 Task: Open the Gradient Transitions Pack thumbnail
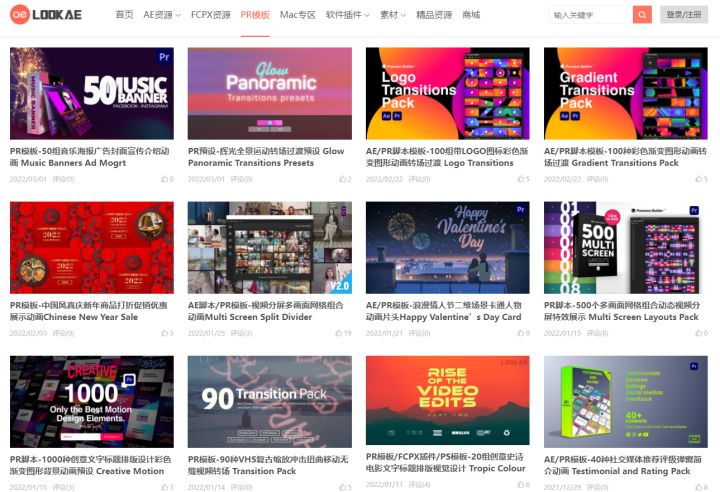tap(626, 93)
